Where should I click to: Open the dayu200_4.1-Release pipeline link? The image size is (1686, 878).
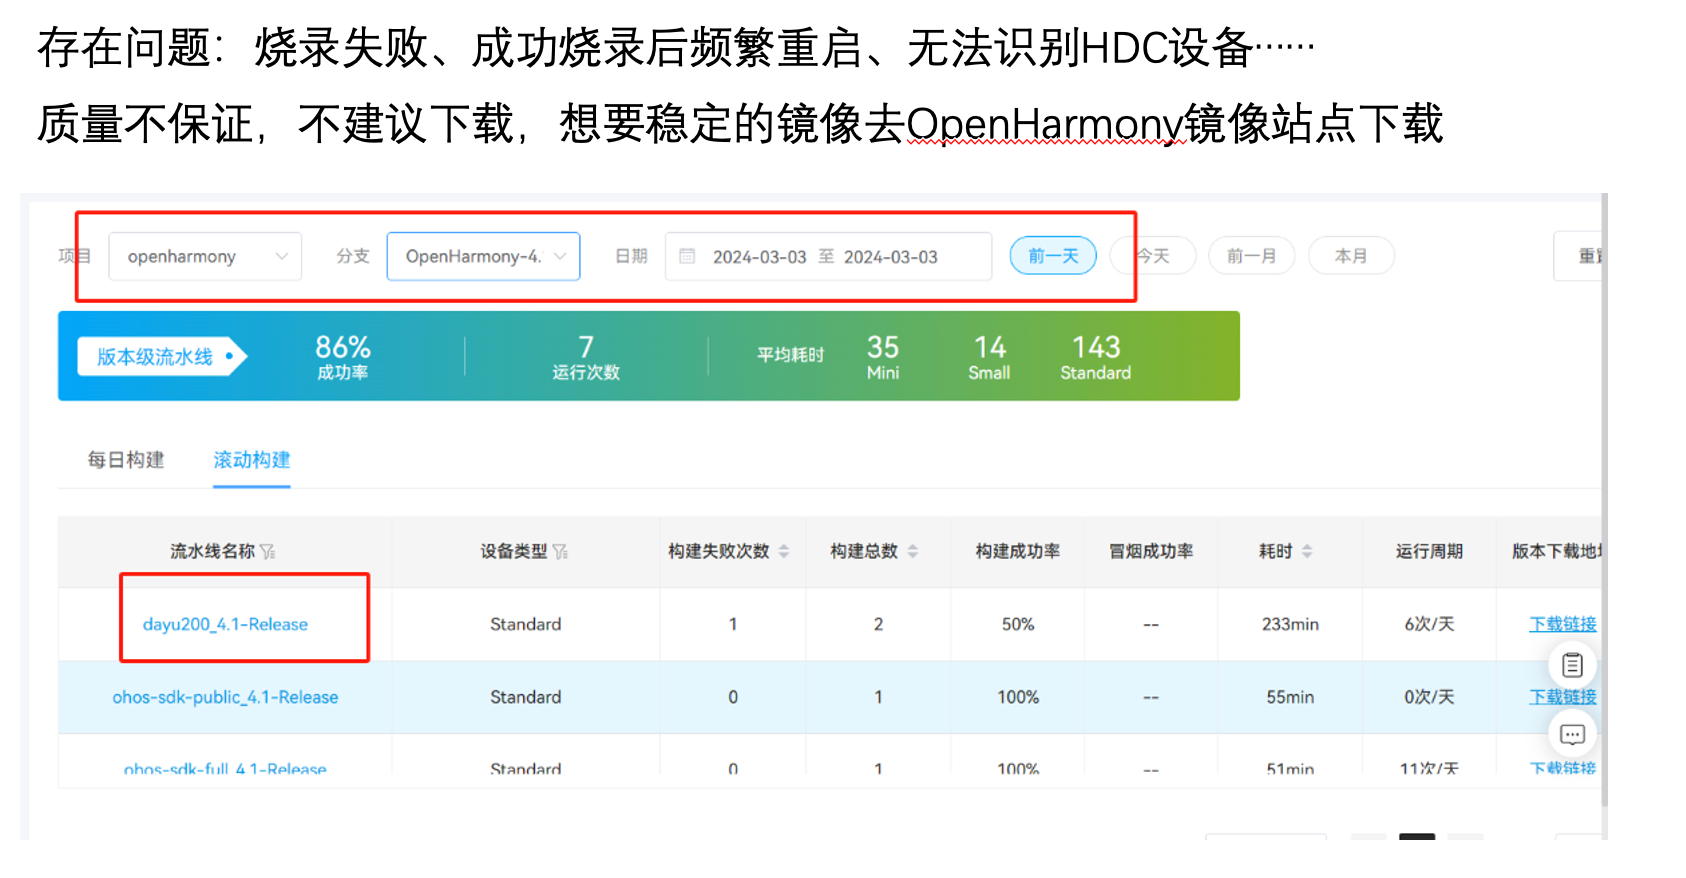click(x=225, y=624)
